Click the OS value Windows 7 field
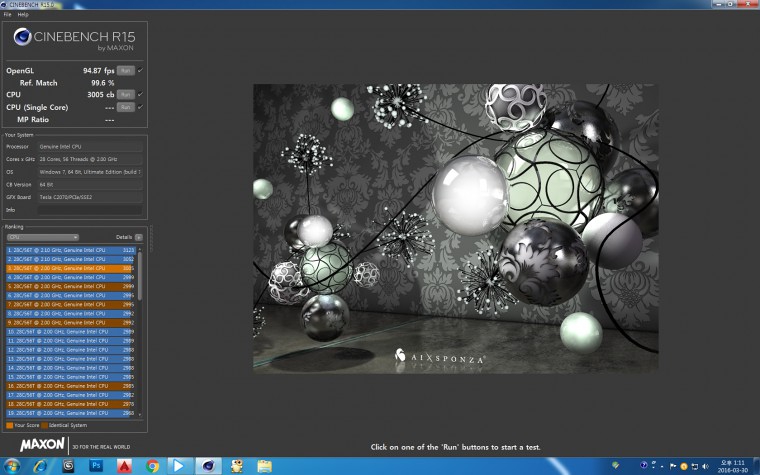Image resolution: width=760 pixels, height=475 pixels. (x=90, y=172)
